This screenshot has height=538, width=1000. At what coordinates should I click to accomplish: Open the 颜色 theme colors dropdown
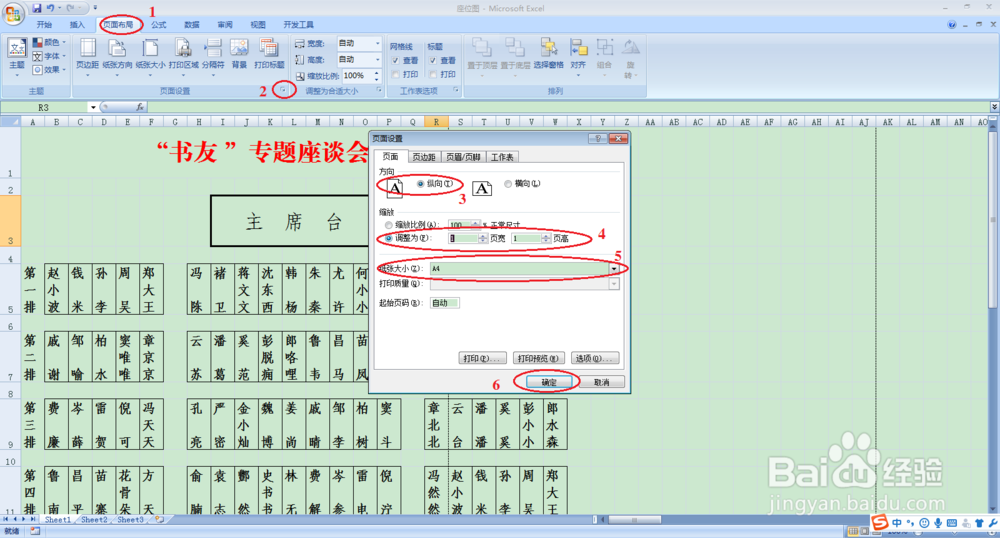[50, 42]
